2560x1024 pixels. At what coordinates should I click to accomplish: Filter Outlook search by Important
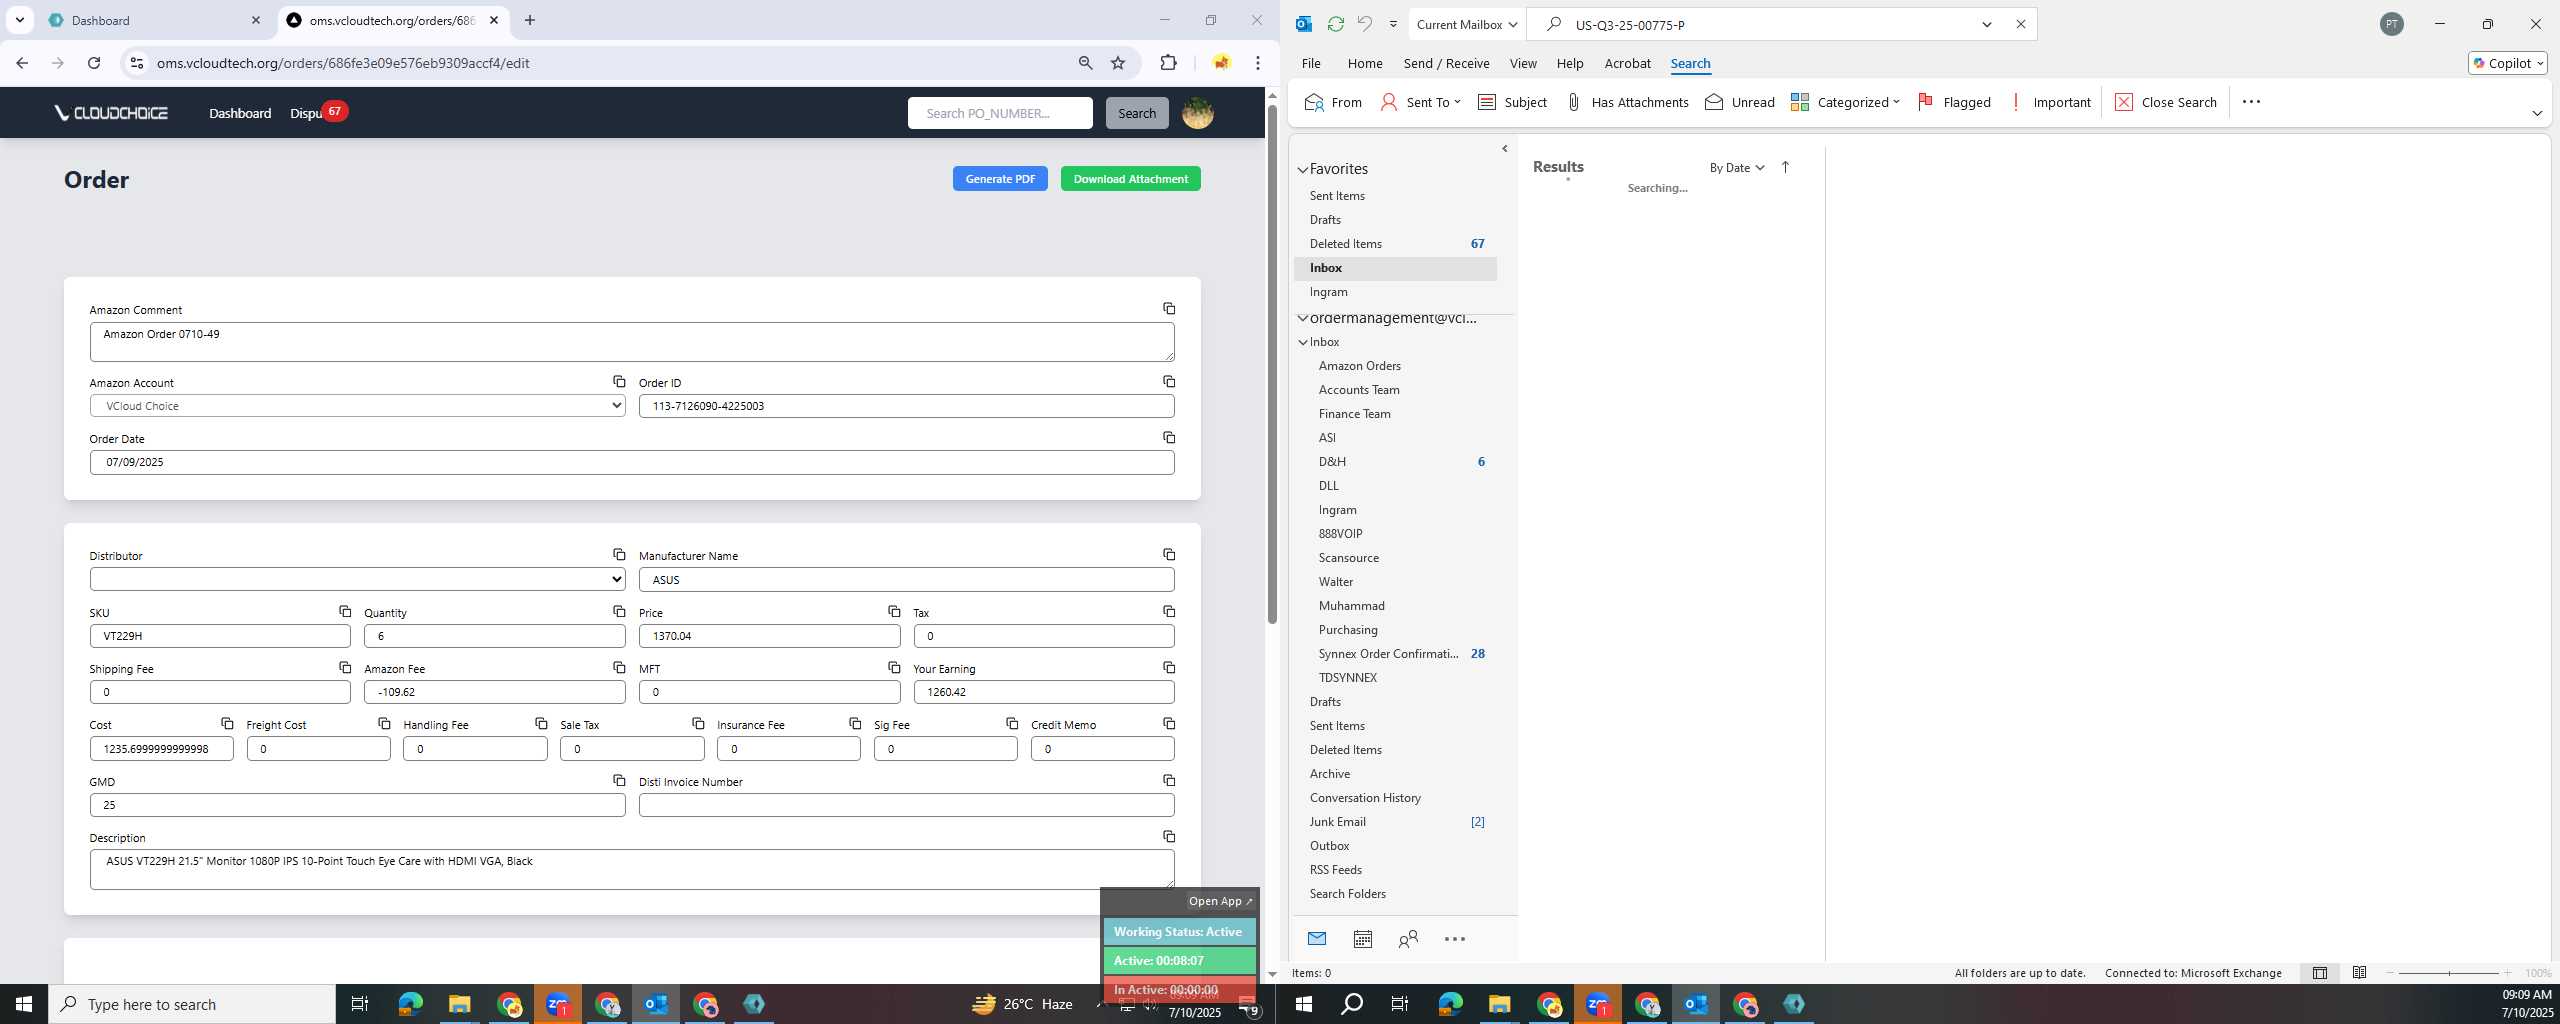pos(2050,102)
